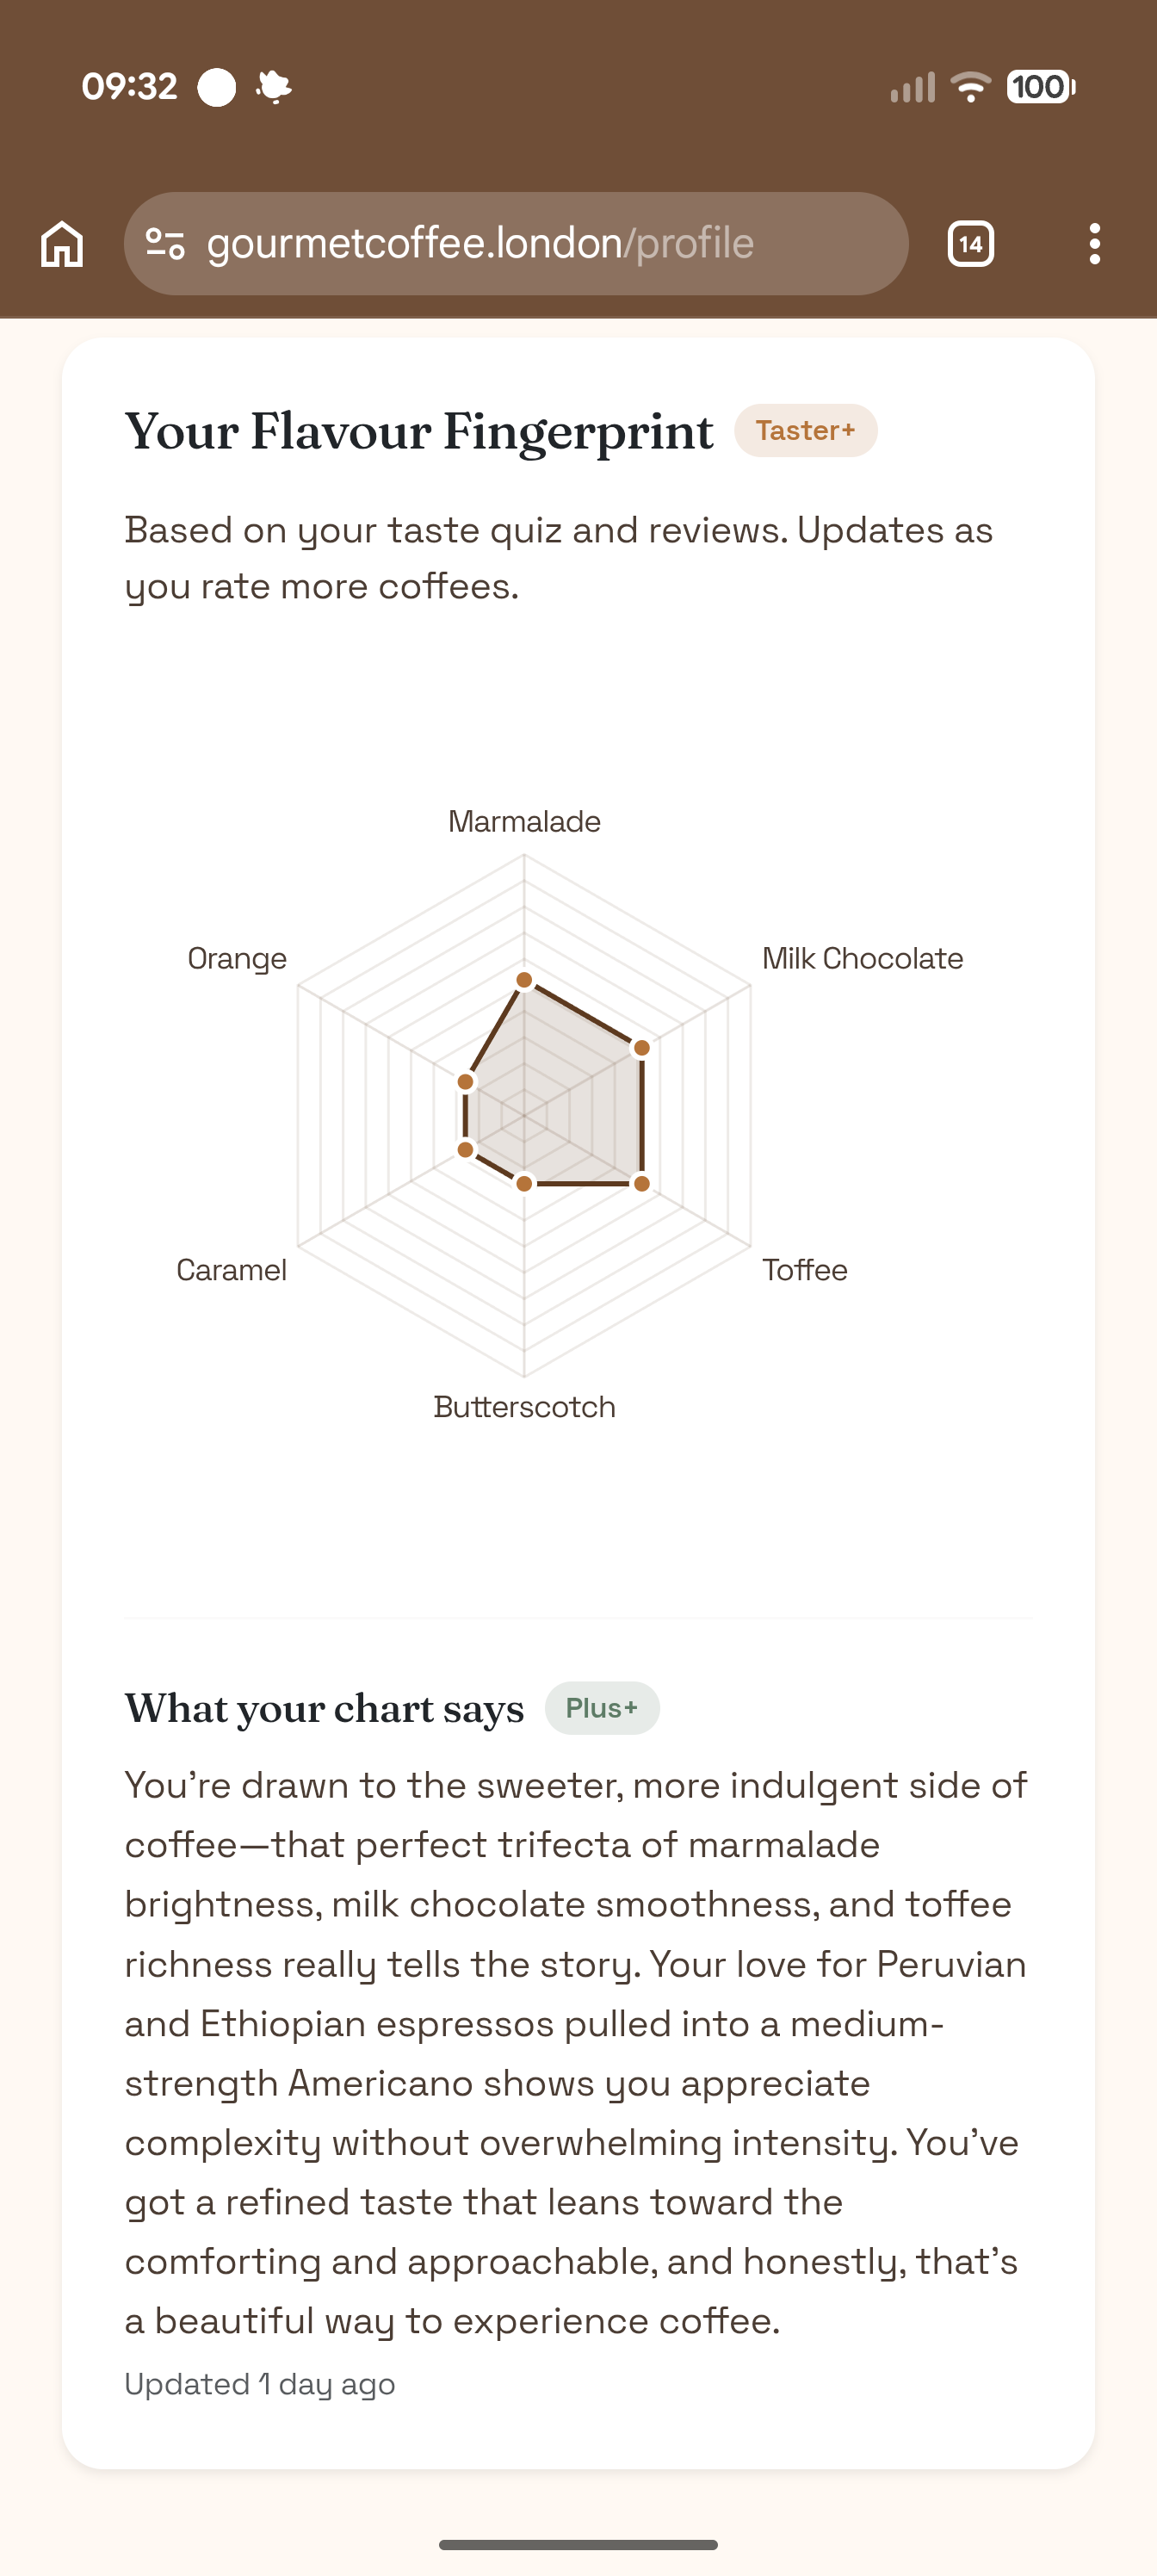Tap the Taster+ badge beside the heading
This screenshot has height=2576, width=1157.
[x=806, y=430]
